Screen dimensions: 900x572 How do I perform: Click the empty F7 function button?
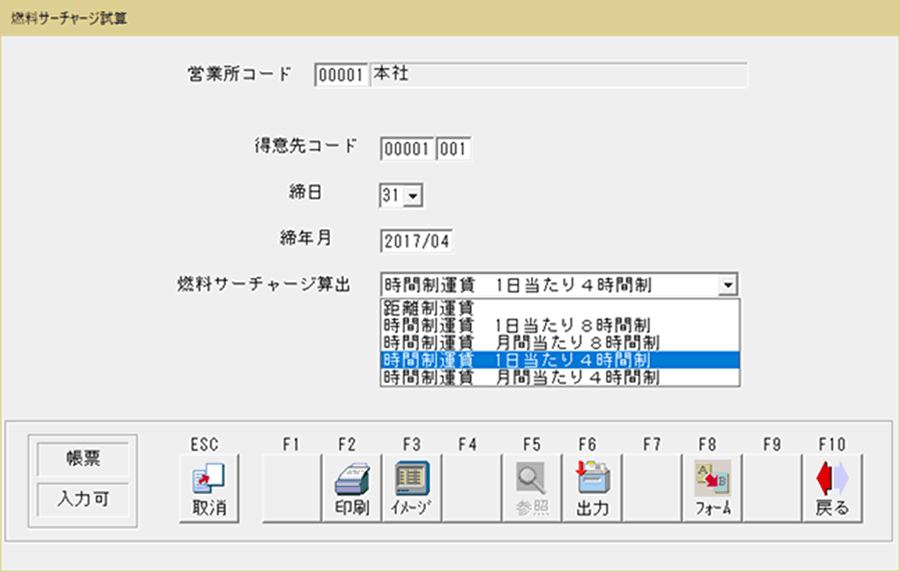(x=652, y=488)
